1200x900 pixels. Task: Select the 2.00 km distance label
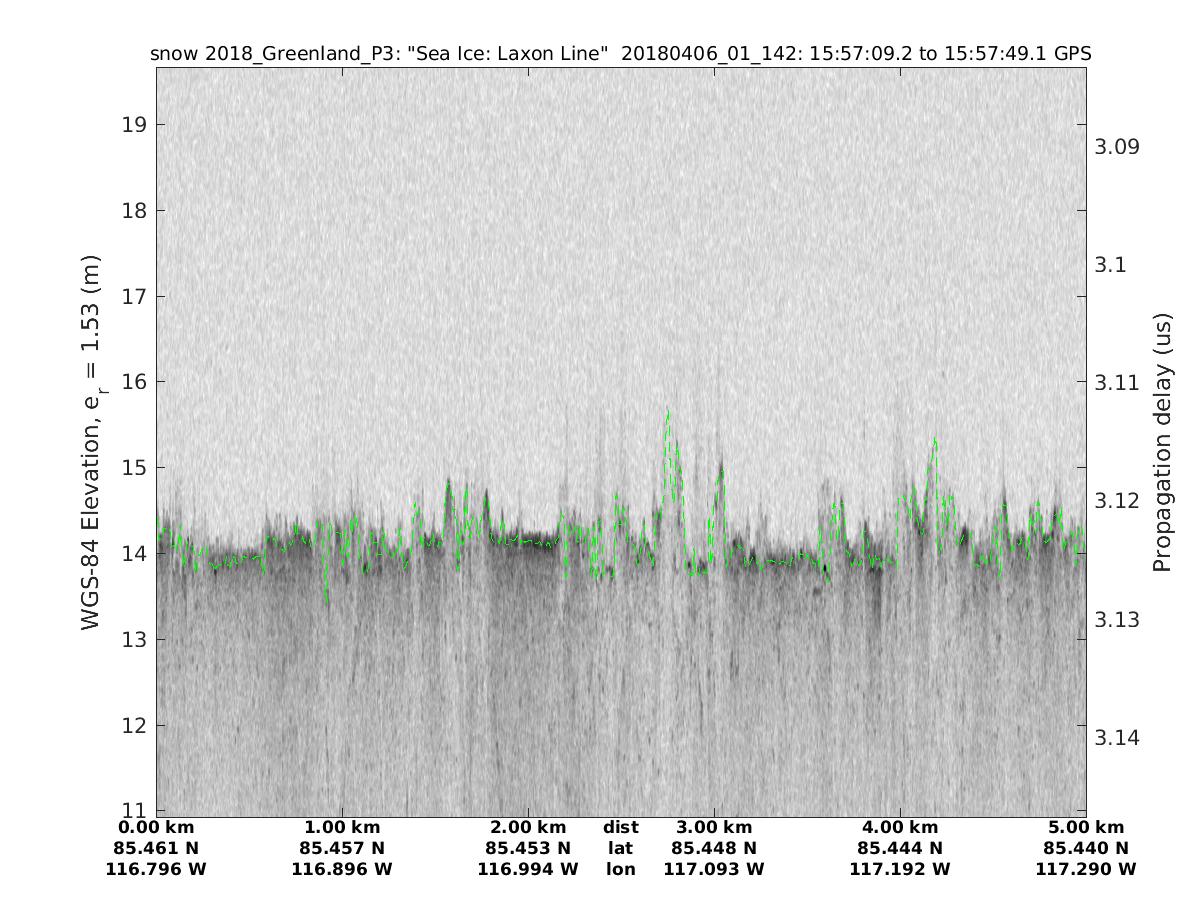pyautogui.click(x=528, y=828)
